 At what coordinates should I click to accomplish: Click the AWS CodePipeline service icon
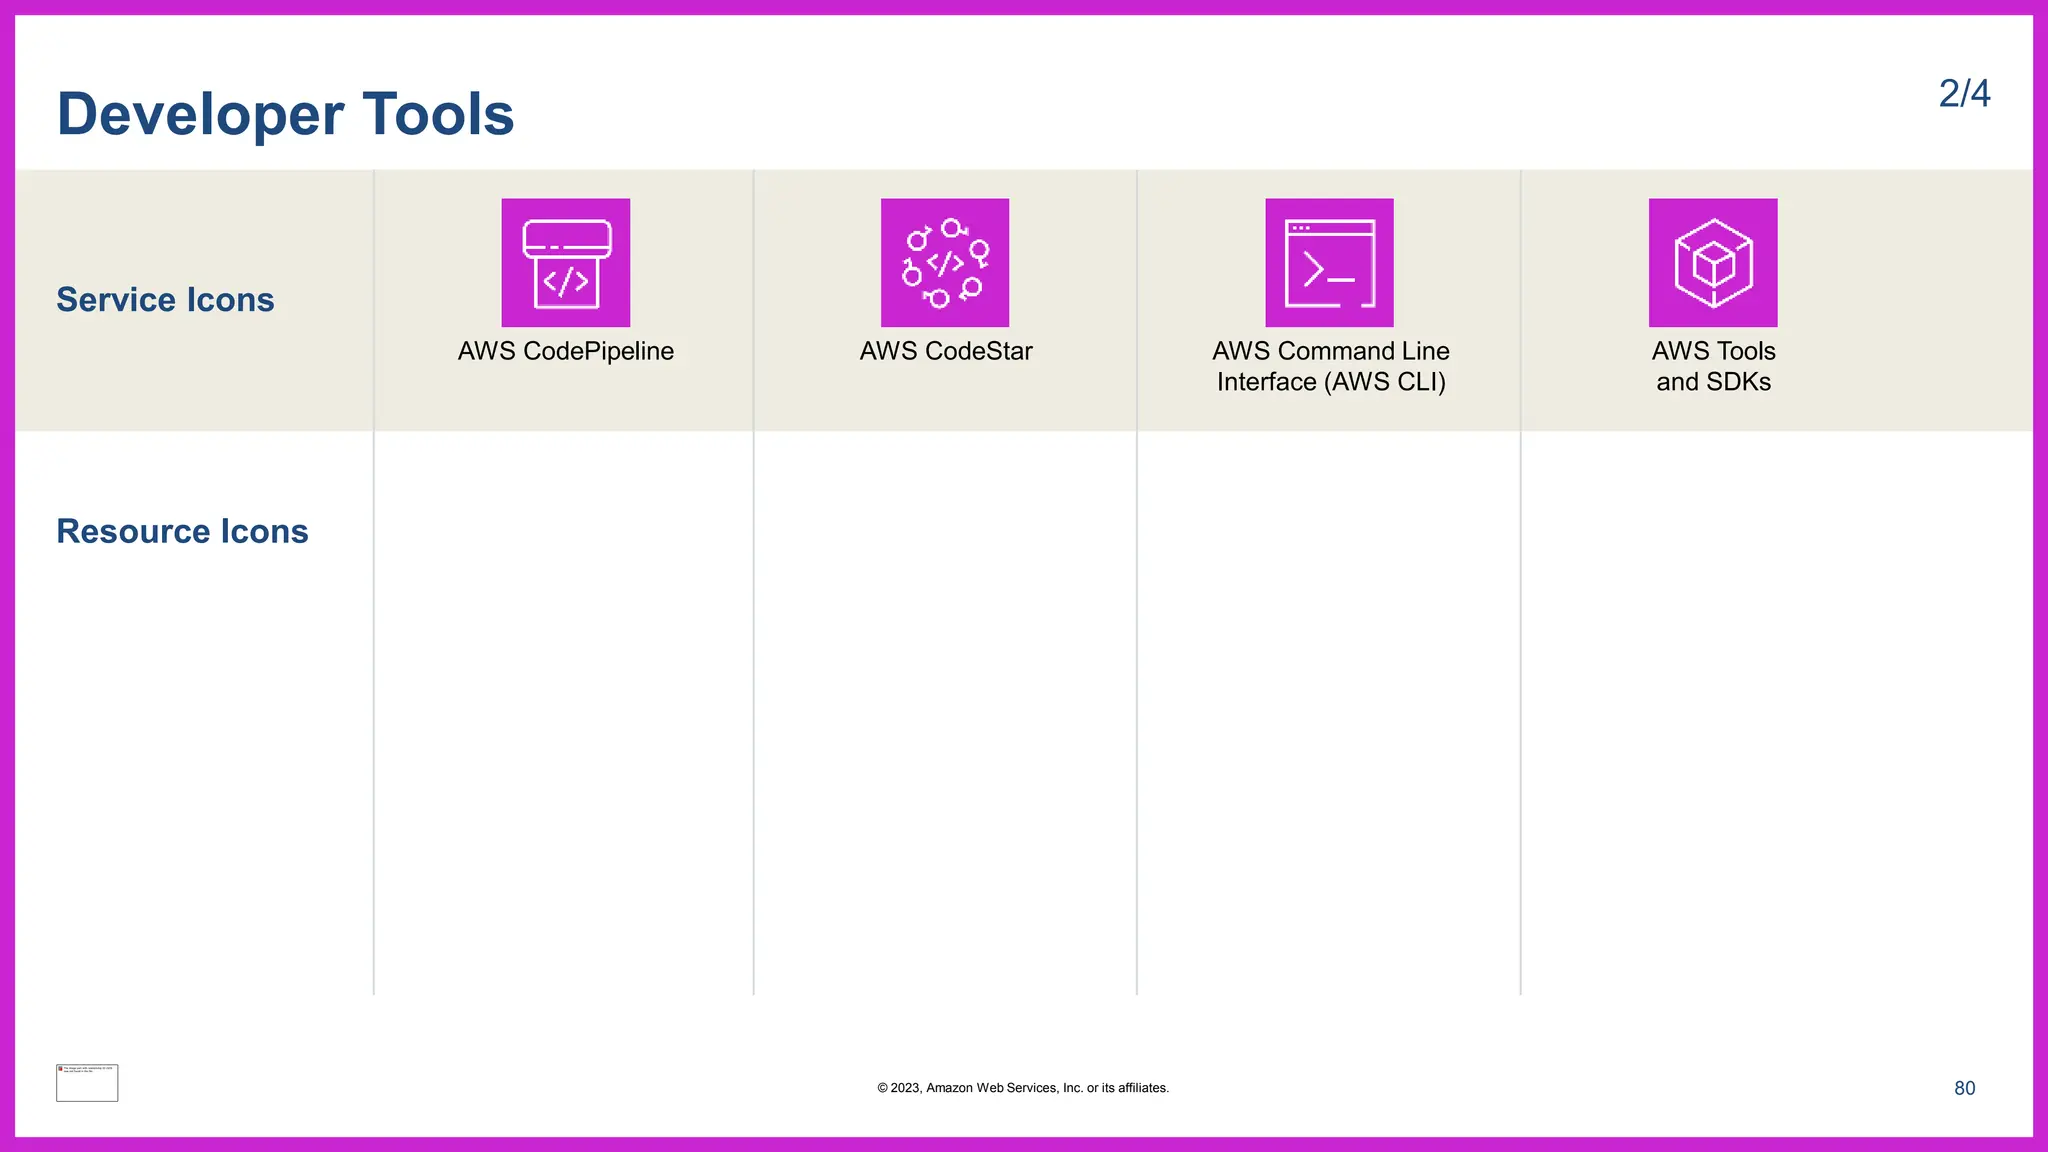pos(566,262)
